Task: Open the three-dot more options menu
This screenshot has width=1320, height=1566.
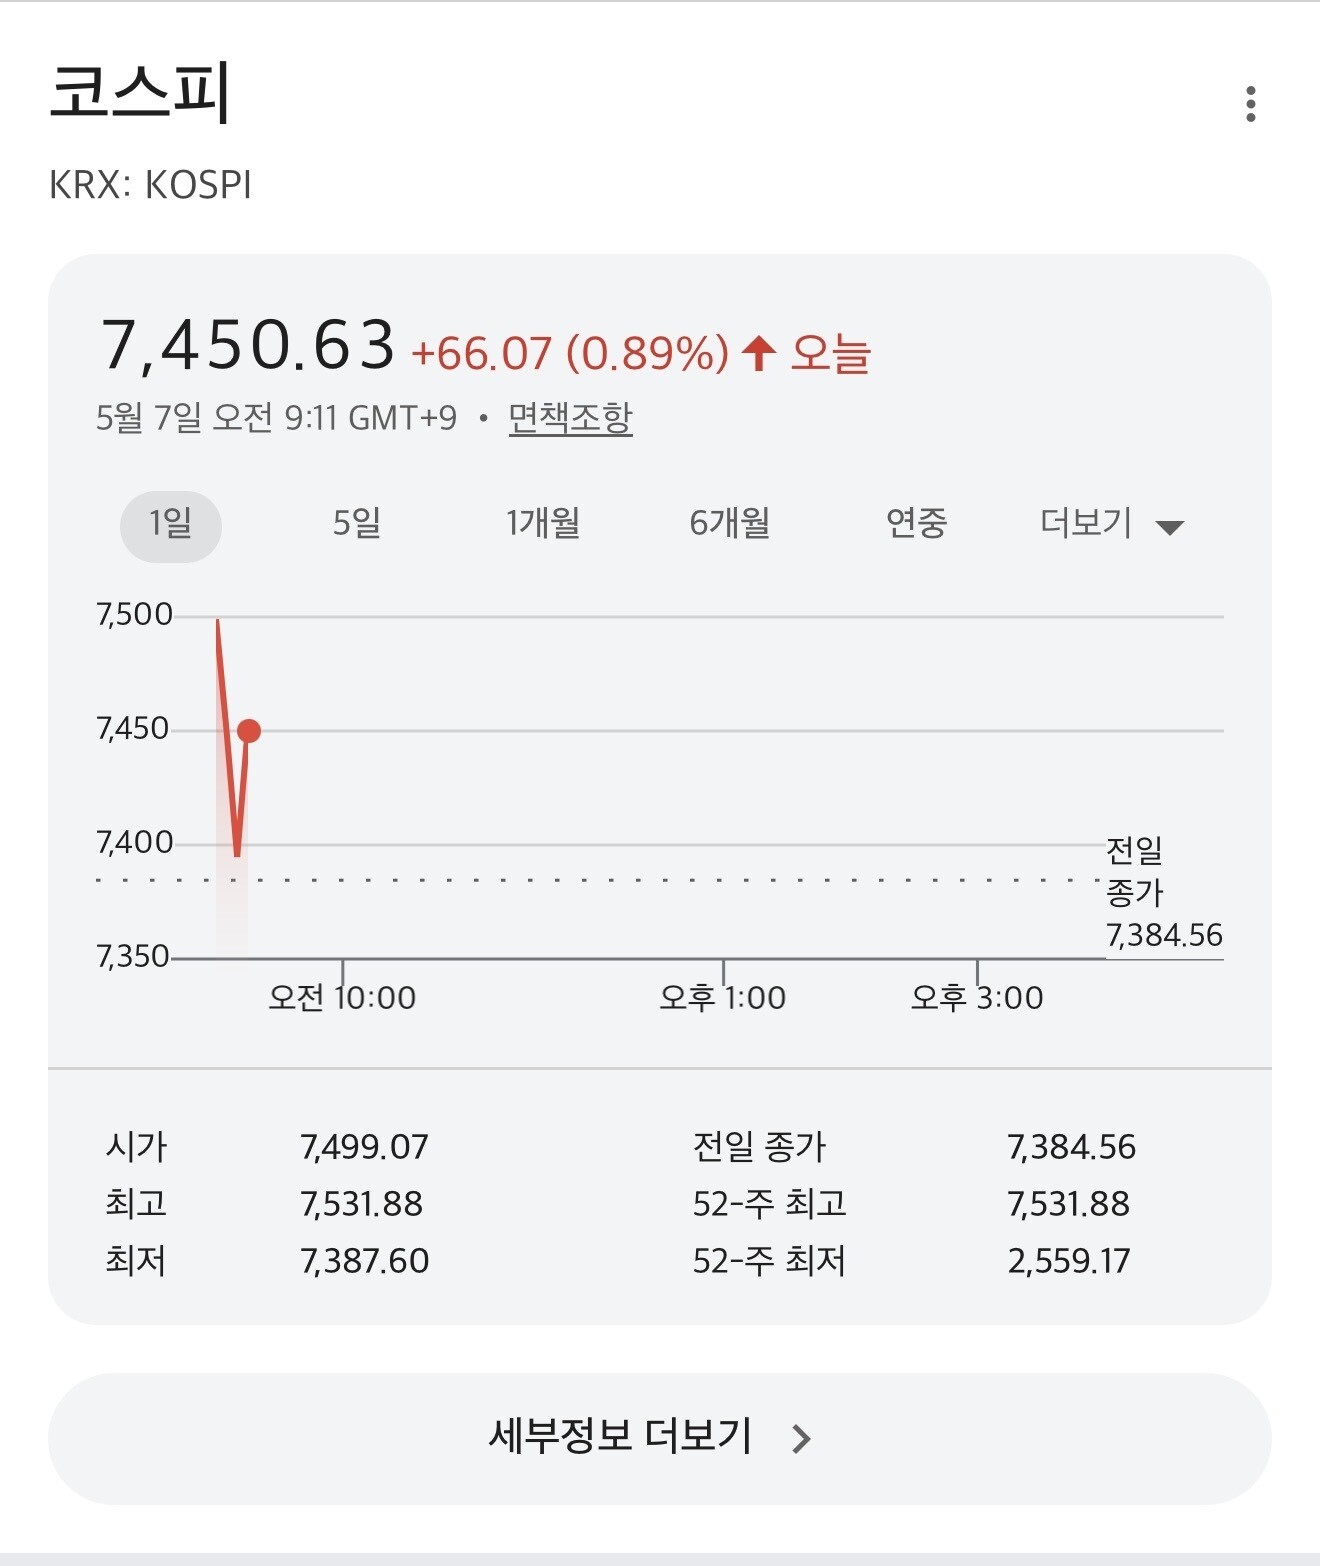Action: (1250, 104)
